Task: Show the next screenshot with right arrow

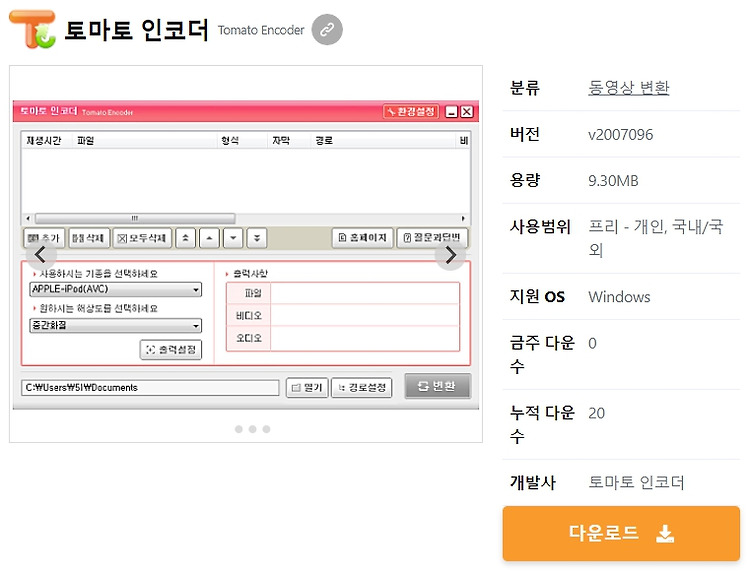Action: pos(450,255)
